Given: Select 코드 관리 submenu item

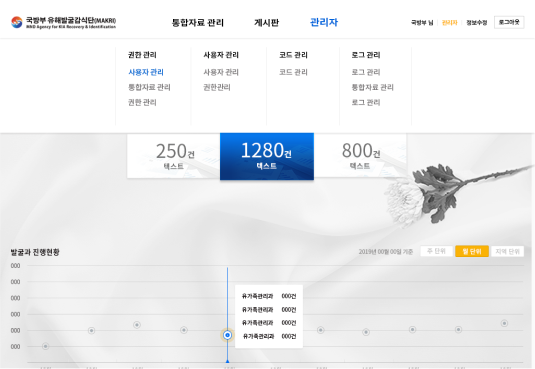Looking at the screenshot, I should [x=293, y=72].
